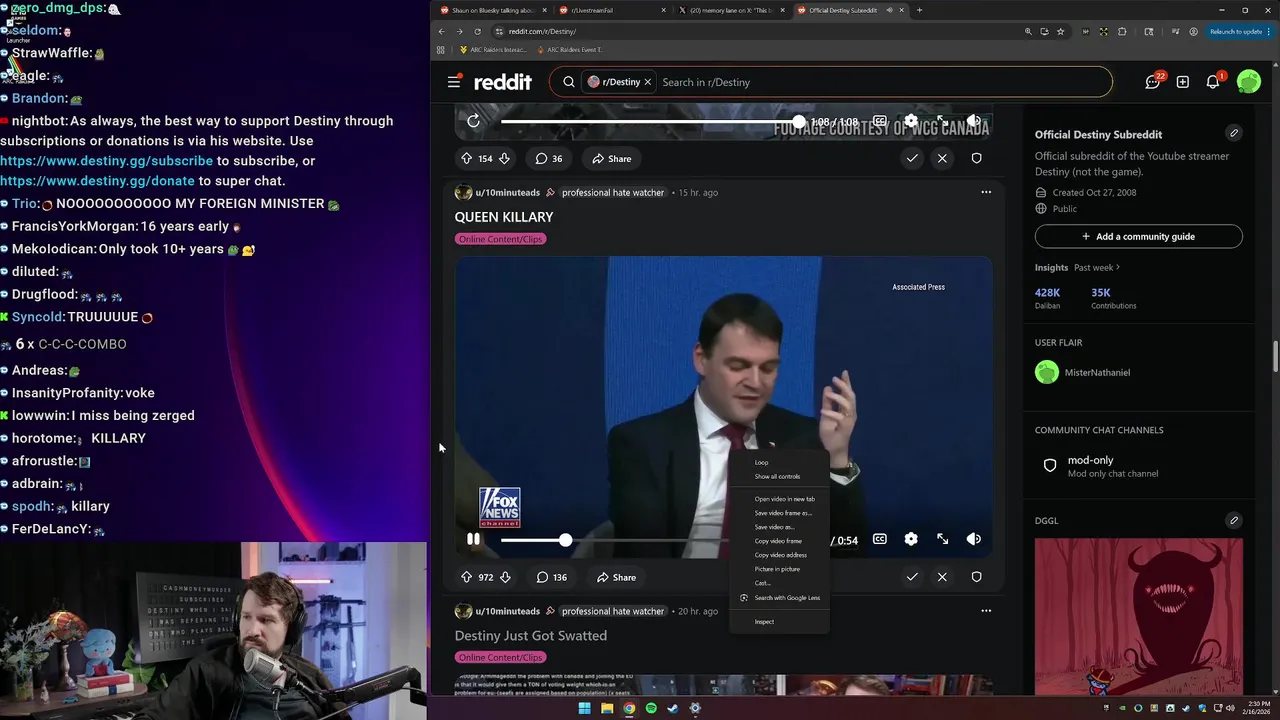The image size is (1280, 720).
Task: Open overflow menu for Destiny Just Got Swatted
Action: (986, 611)
